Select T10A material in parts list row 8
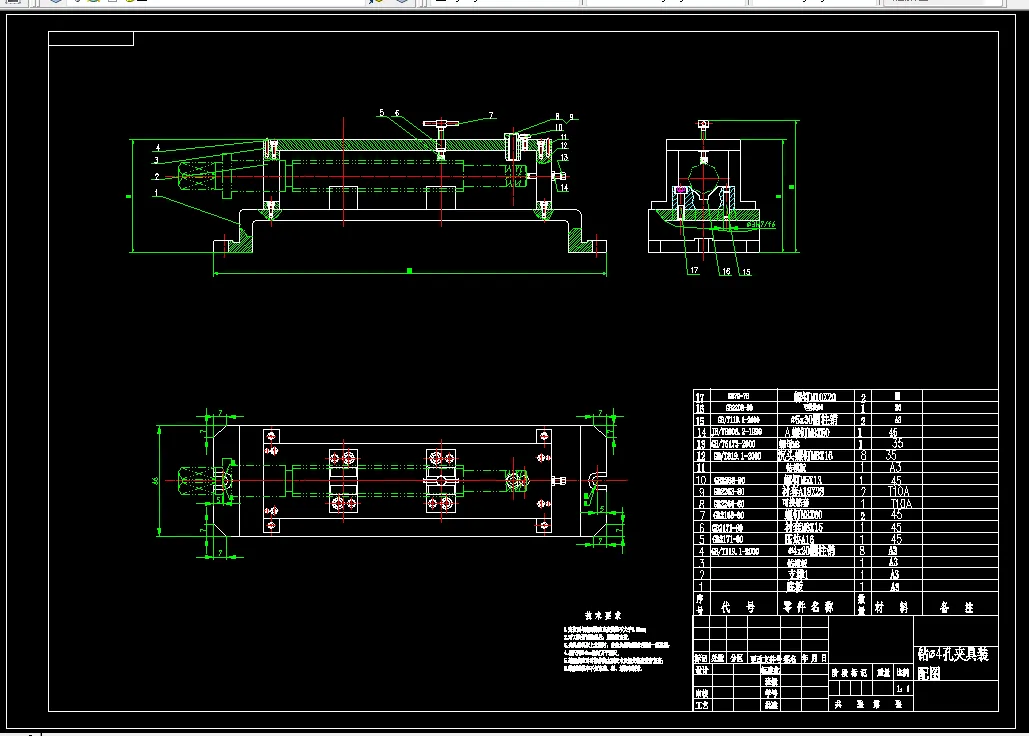The width and height of the screenshot is (1029, 736). (900, 503)
